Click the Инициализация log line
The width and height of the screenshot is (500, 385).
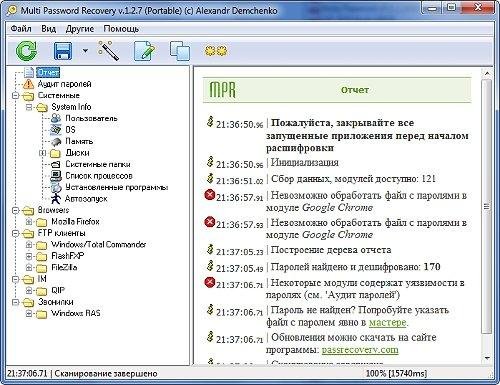click(x=305, y=162)
